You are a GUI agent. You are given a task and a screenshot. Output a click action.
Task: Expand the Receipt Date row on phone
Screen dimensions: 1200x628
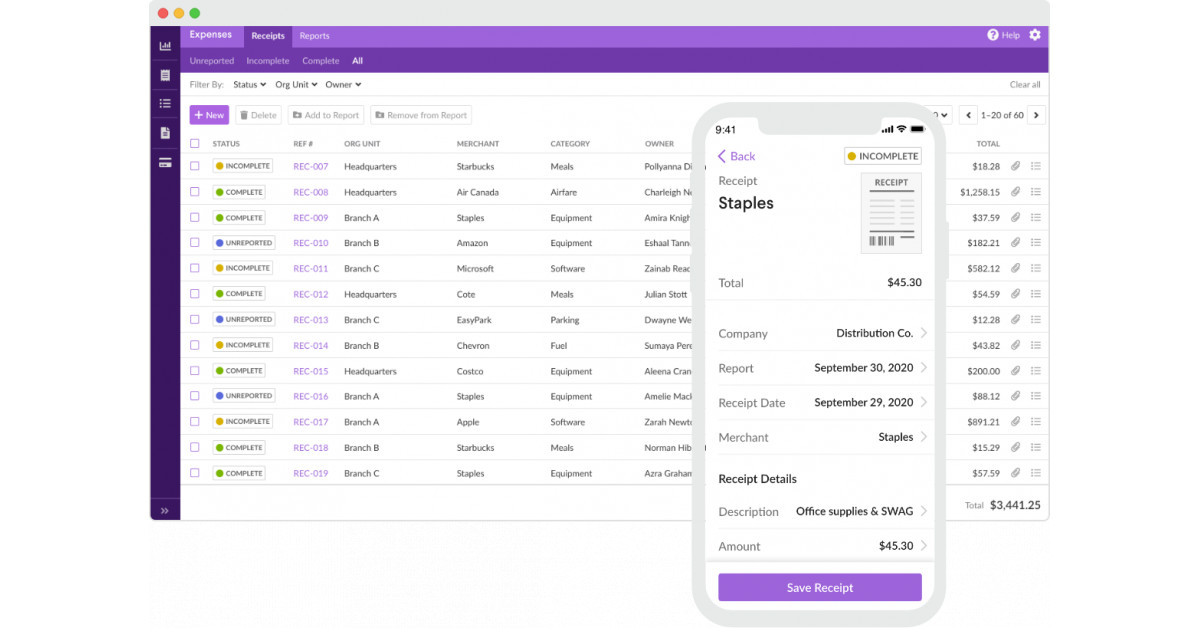pos(821,402)
